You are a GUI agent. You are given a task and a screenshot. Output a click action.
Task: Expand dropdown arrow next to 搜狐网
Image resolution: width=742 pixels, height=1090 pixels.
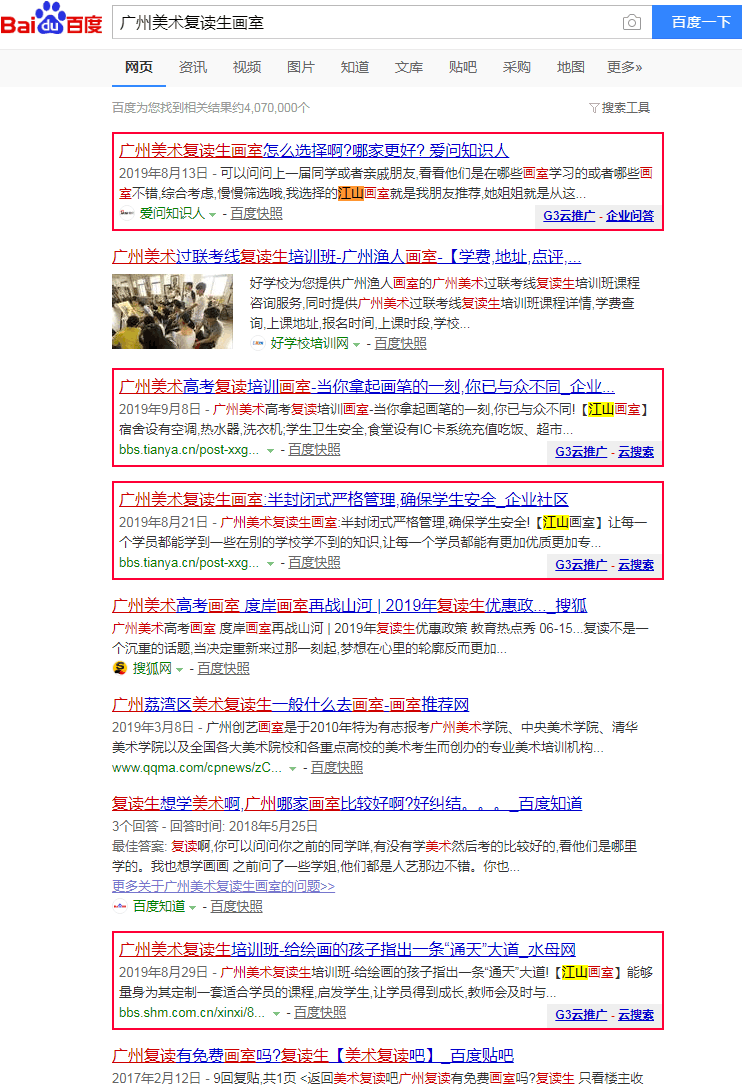(x=179, y=669)
